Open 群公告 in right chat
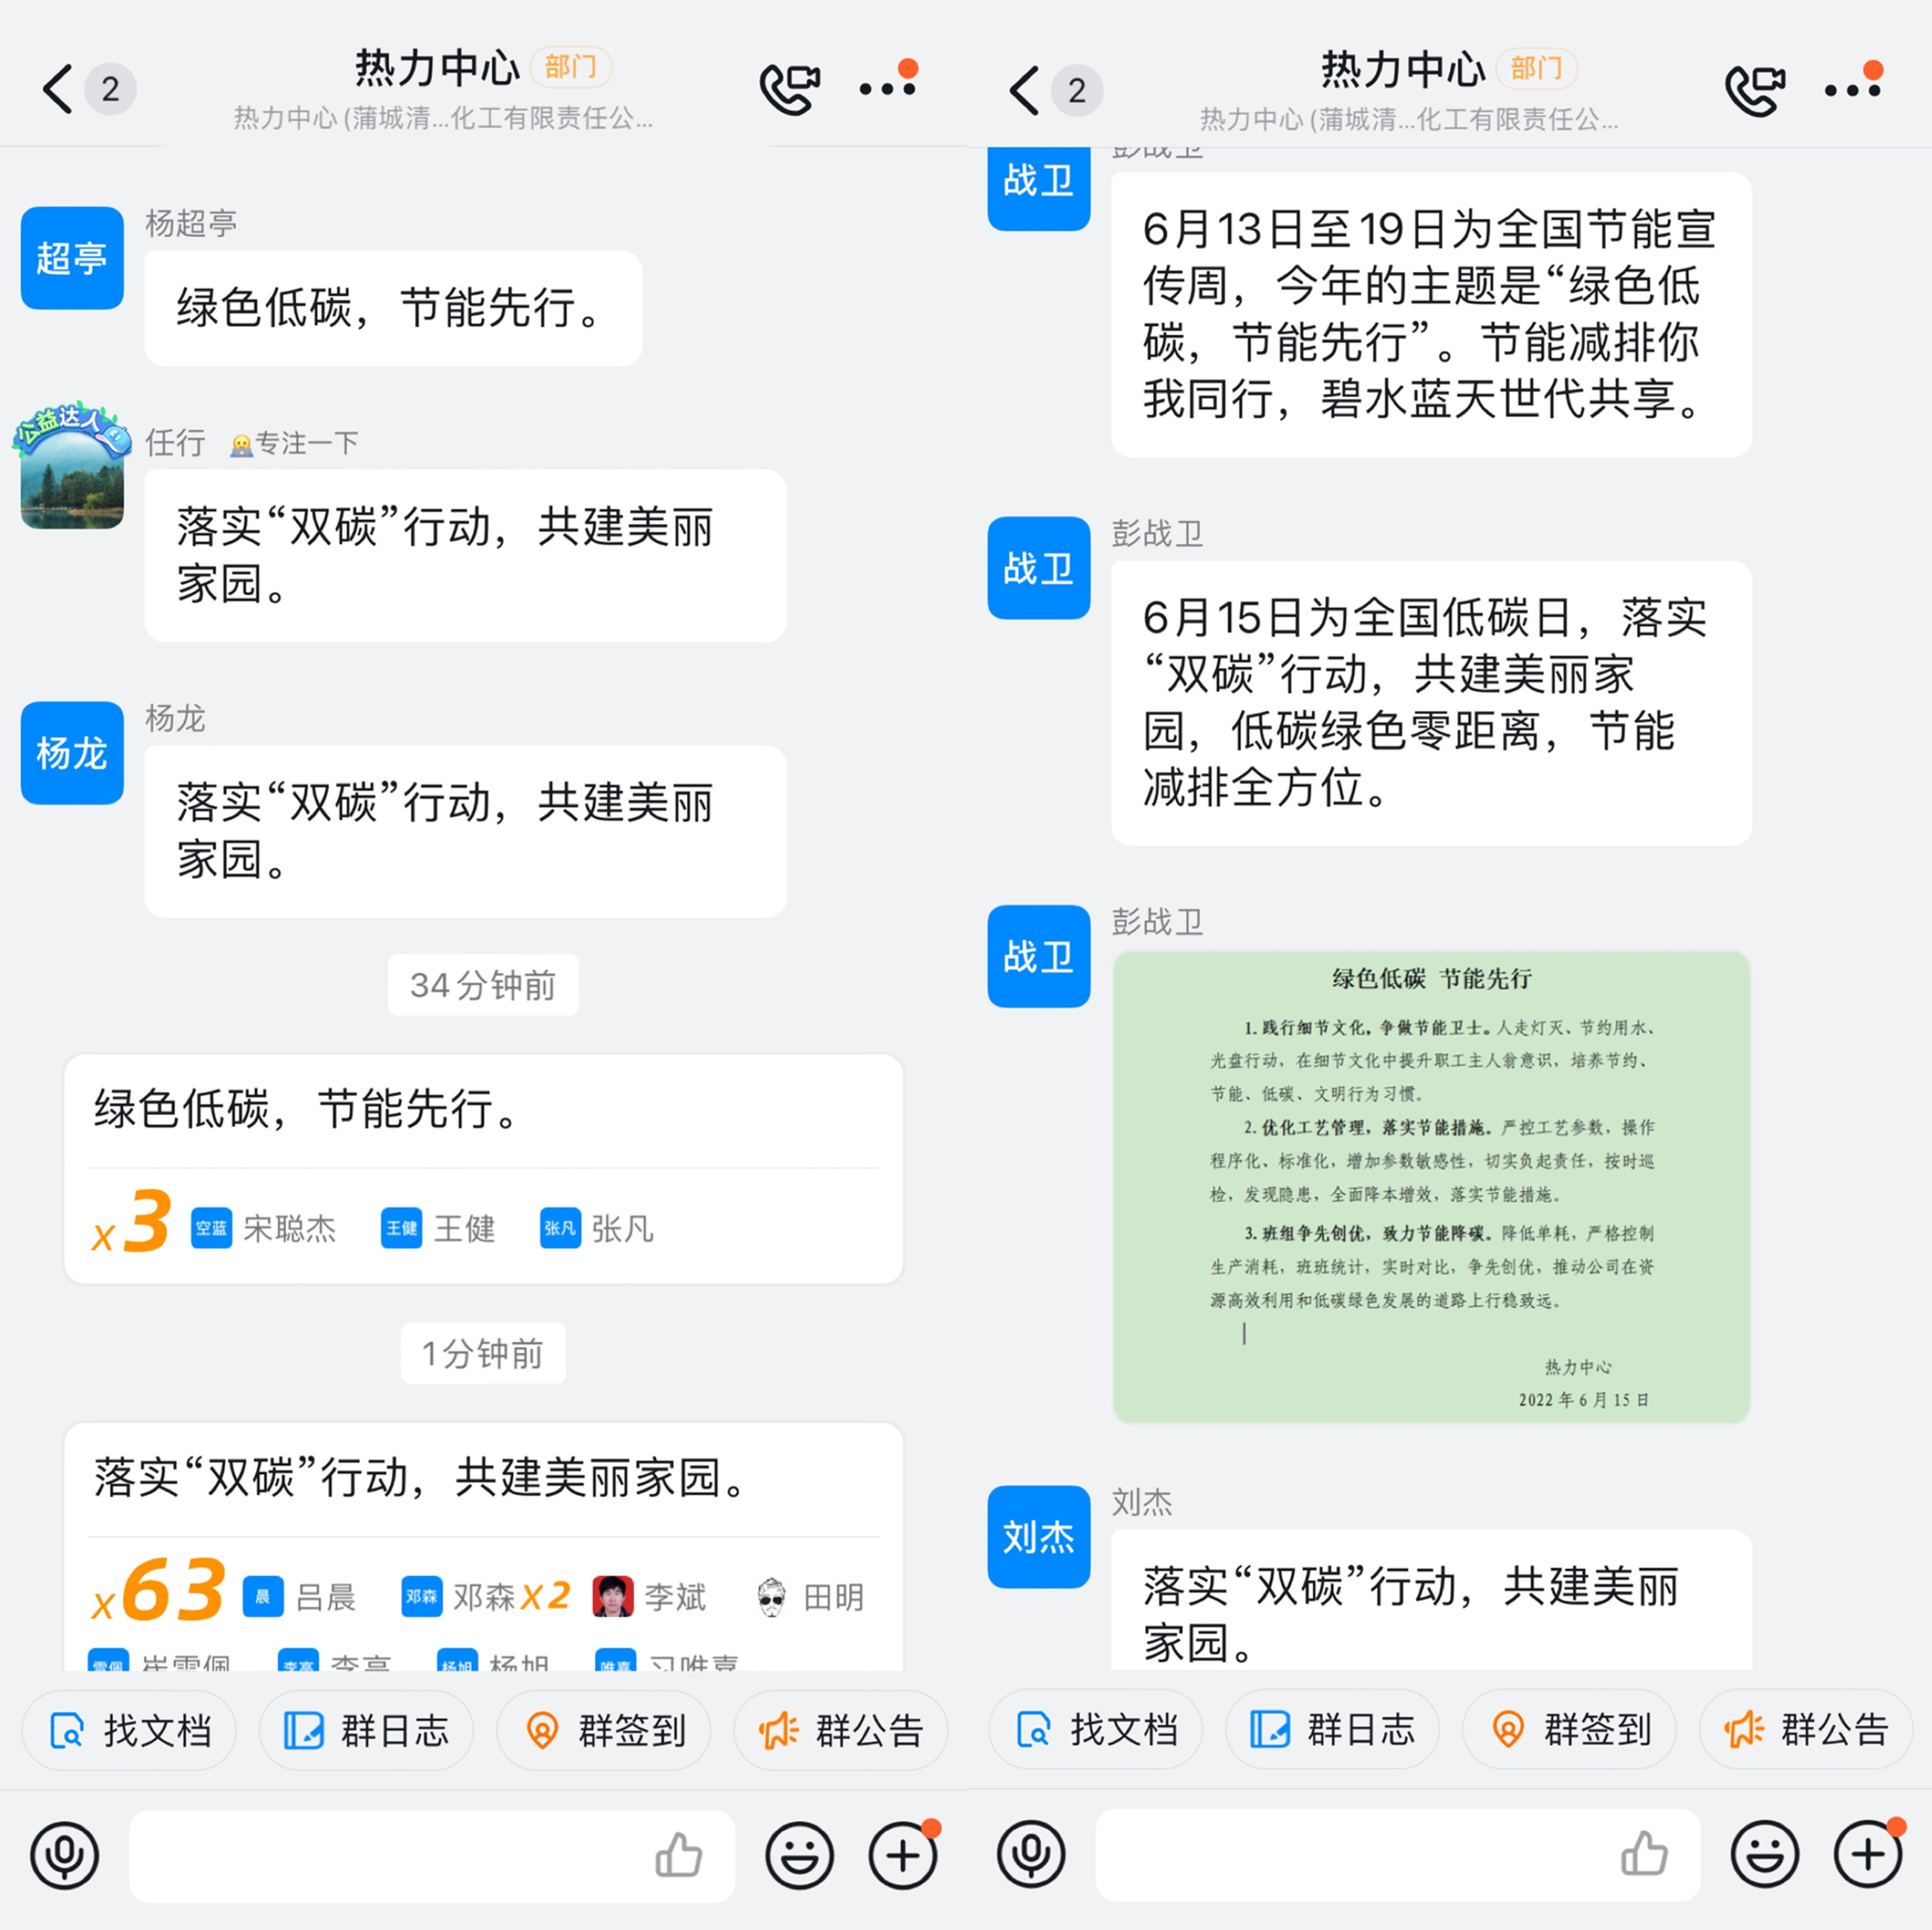Viewport: 1932px width, 1930px height. 1807,1729
